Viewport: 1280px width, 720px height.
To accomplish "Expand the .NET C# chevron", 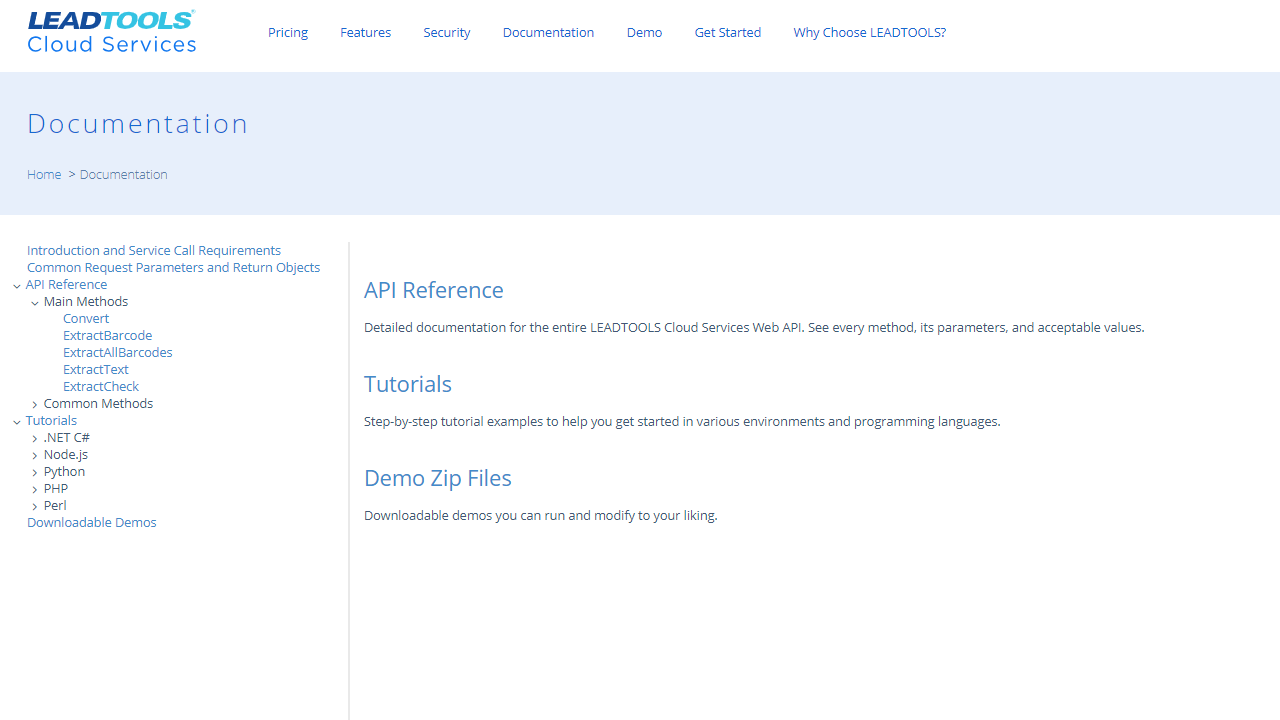I will (35, 439).
